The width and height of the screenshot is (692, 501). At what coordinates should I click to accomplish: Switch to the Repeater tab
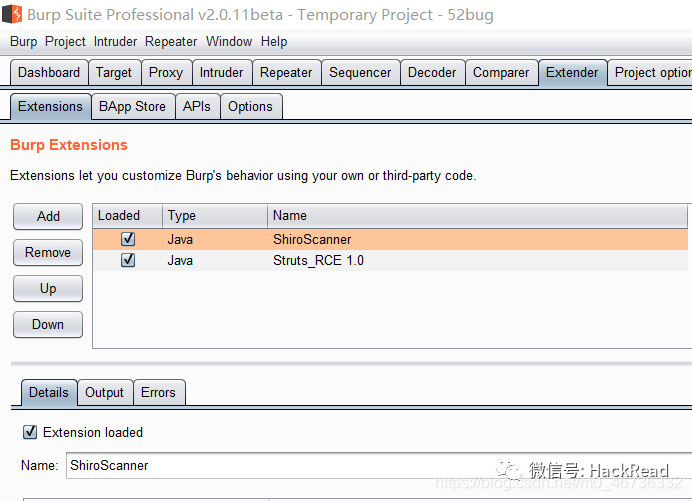coord(286,72)
